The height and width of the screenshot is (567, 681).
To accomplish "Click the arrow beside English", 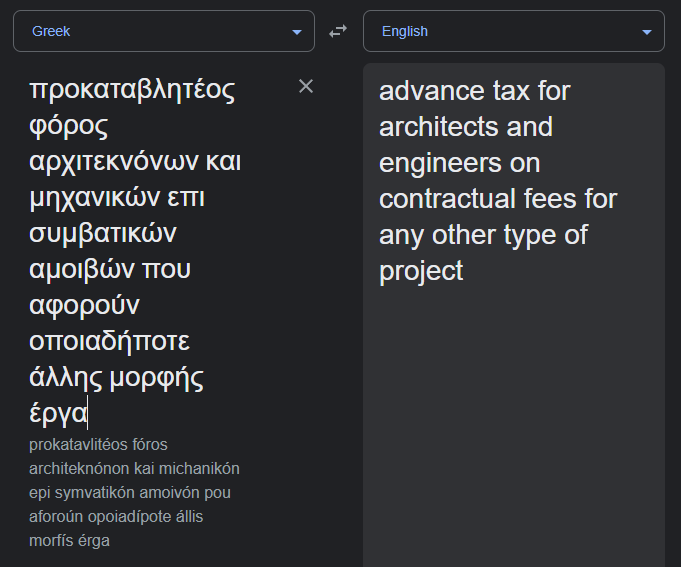I will (647, 32).
